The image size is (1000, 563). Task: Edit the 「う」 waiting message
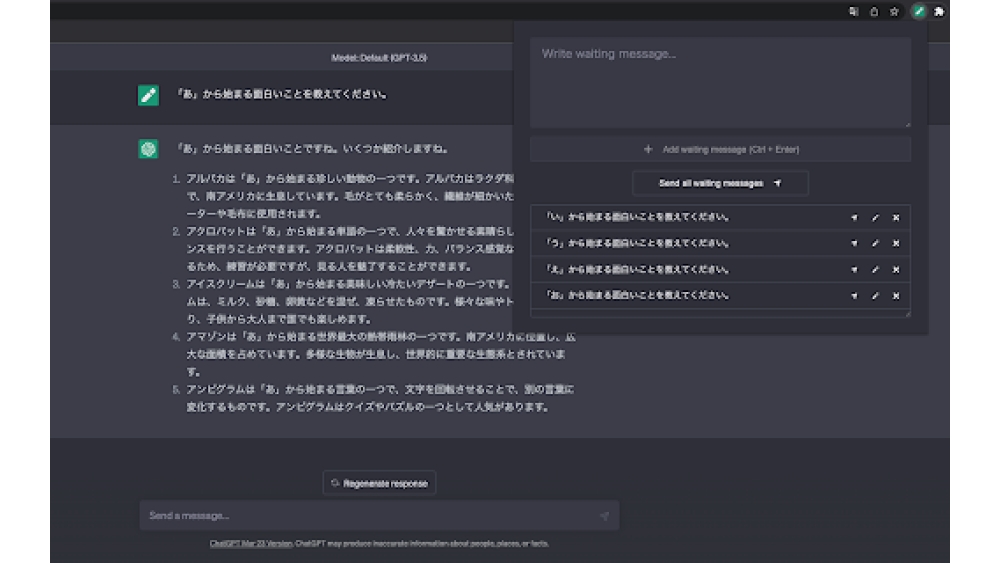pos(875,244)
